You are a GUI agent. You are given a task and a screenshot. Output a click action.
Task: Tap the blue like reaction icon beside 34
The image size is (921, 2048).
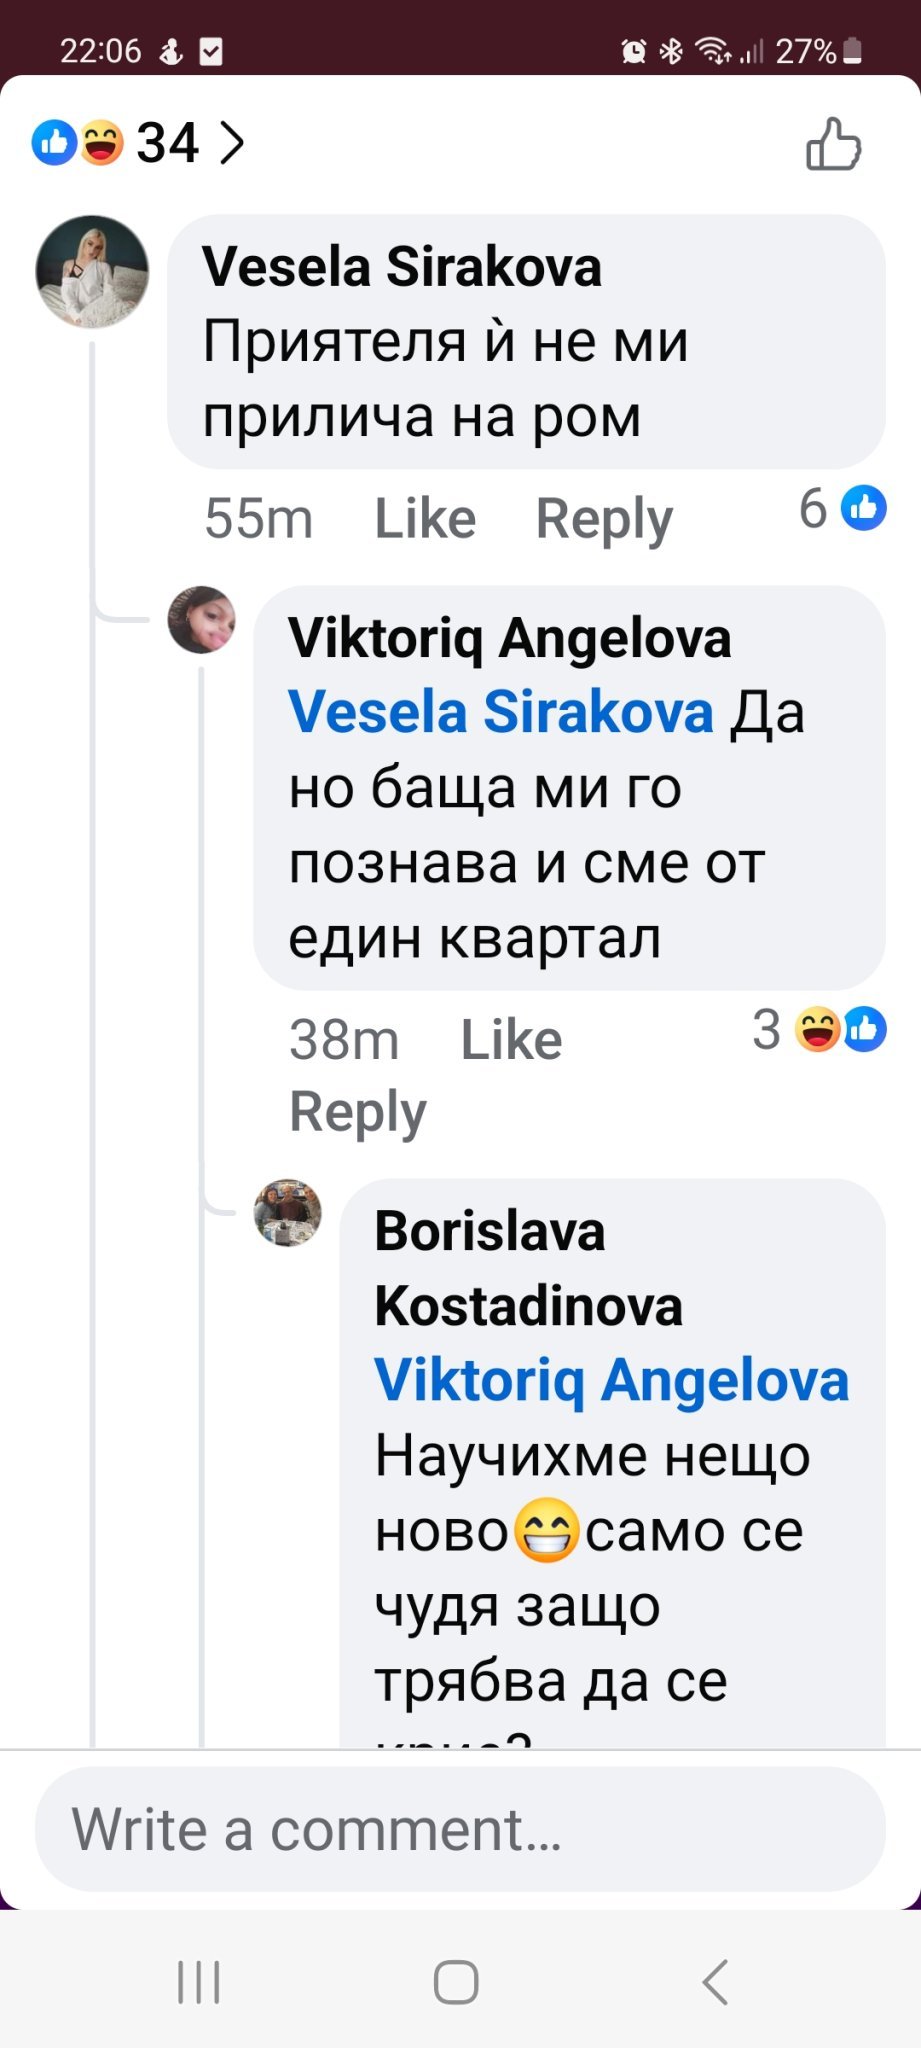[x=53, y=142]
